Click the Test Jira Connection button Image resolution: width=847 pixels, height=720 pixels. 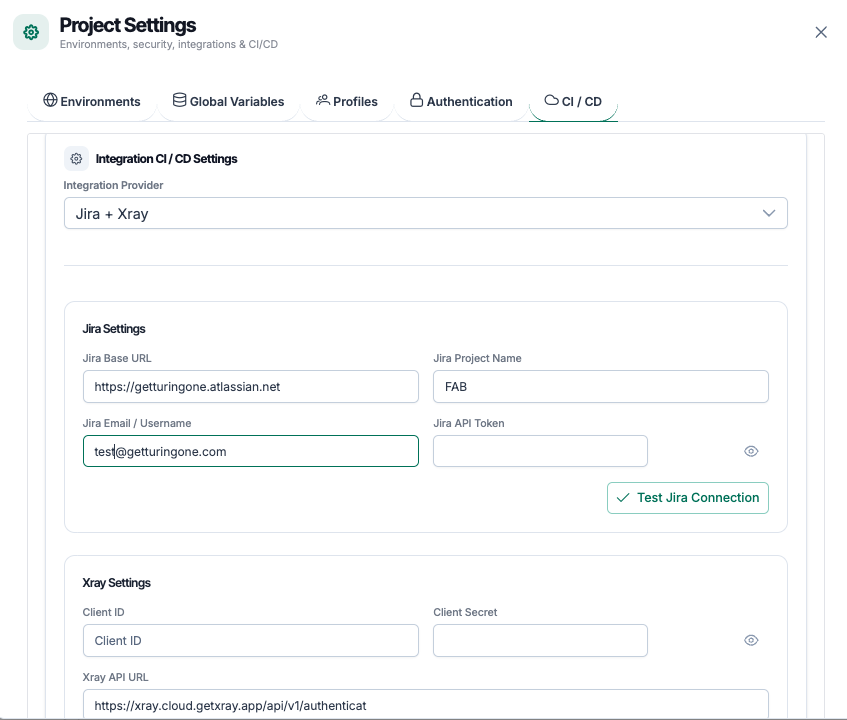688,497
